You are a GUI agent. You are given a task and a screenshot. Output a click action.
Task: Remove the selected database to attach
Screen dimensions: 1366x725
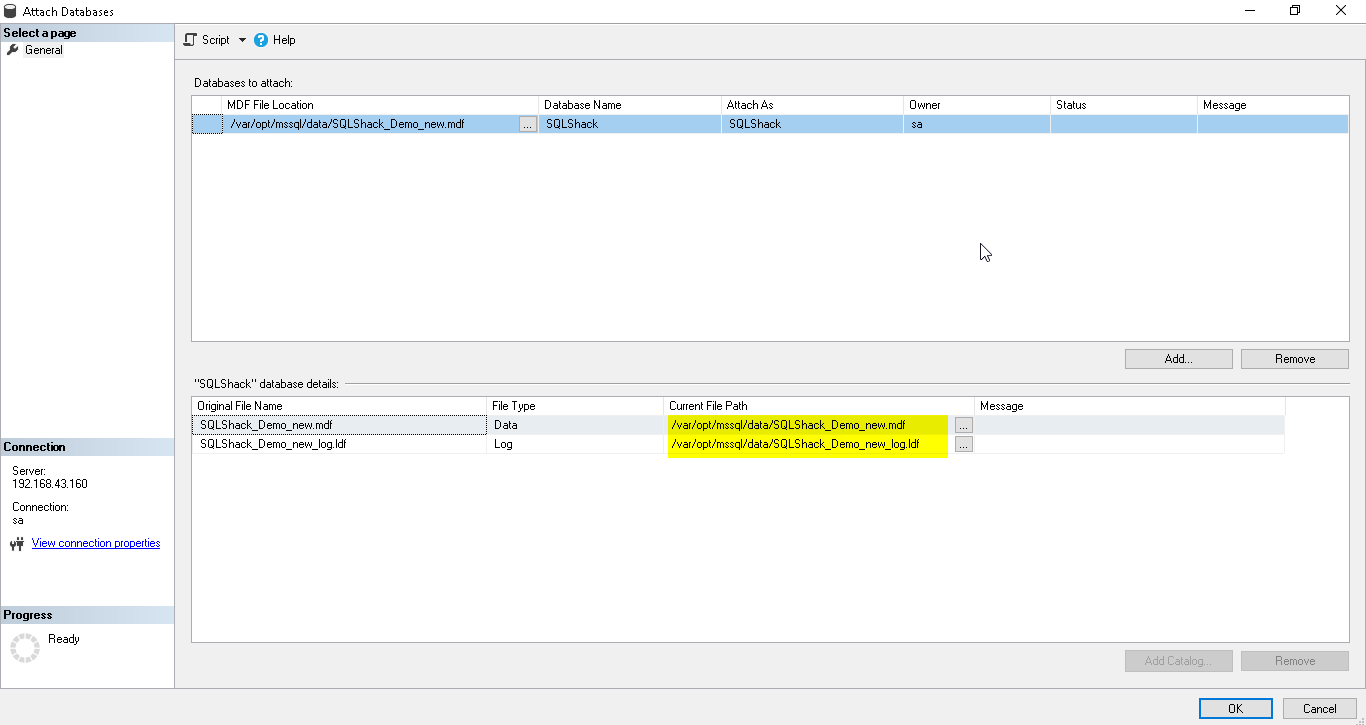click(1294, 359)
